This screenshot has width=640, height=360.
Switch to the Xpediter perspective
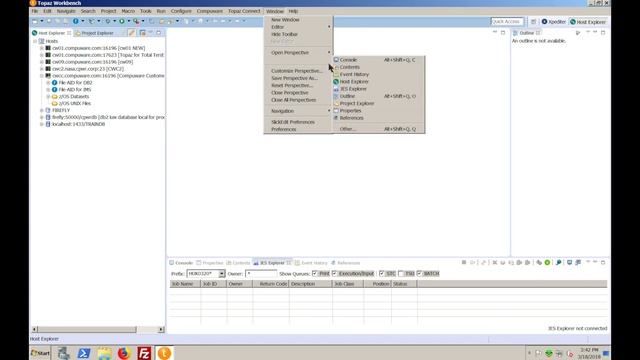pos(553,22)
